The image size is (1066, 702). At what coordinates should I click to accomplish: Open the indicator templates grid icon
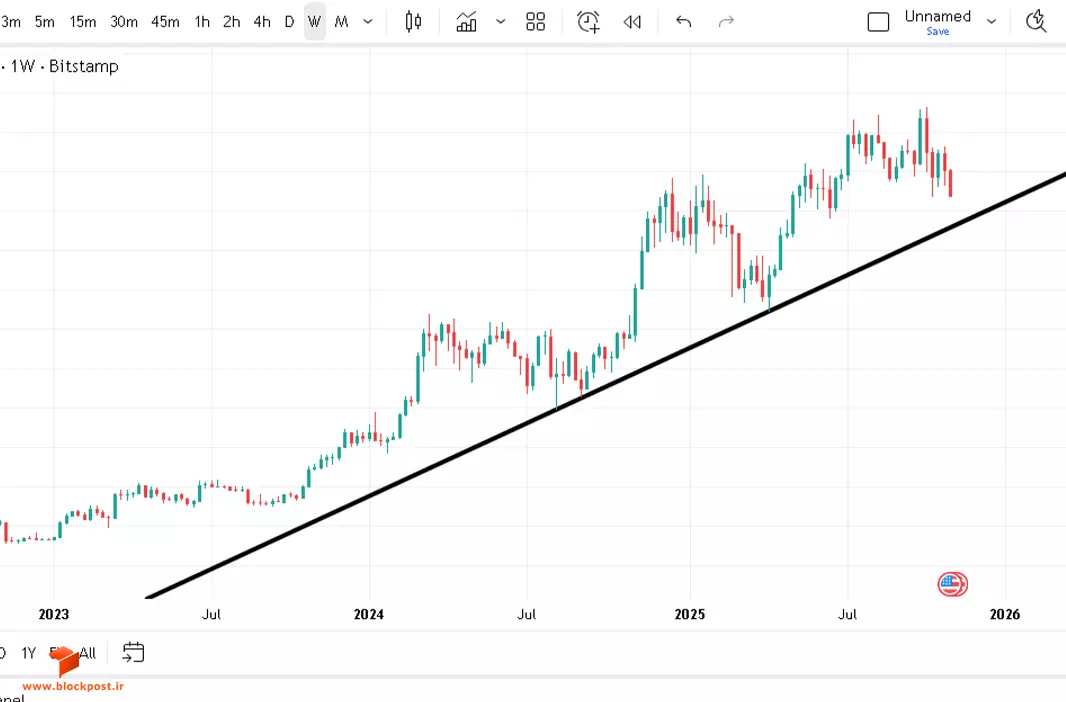(536, 22)
